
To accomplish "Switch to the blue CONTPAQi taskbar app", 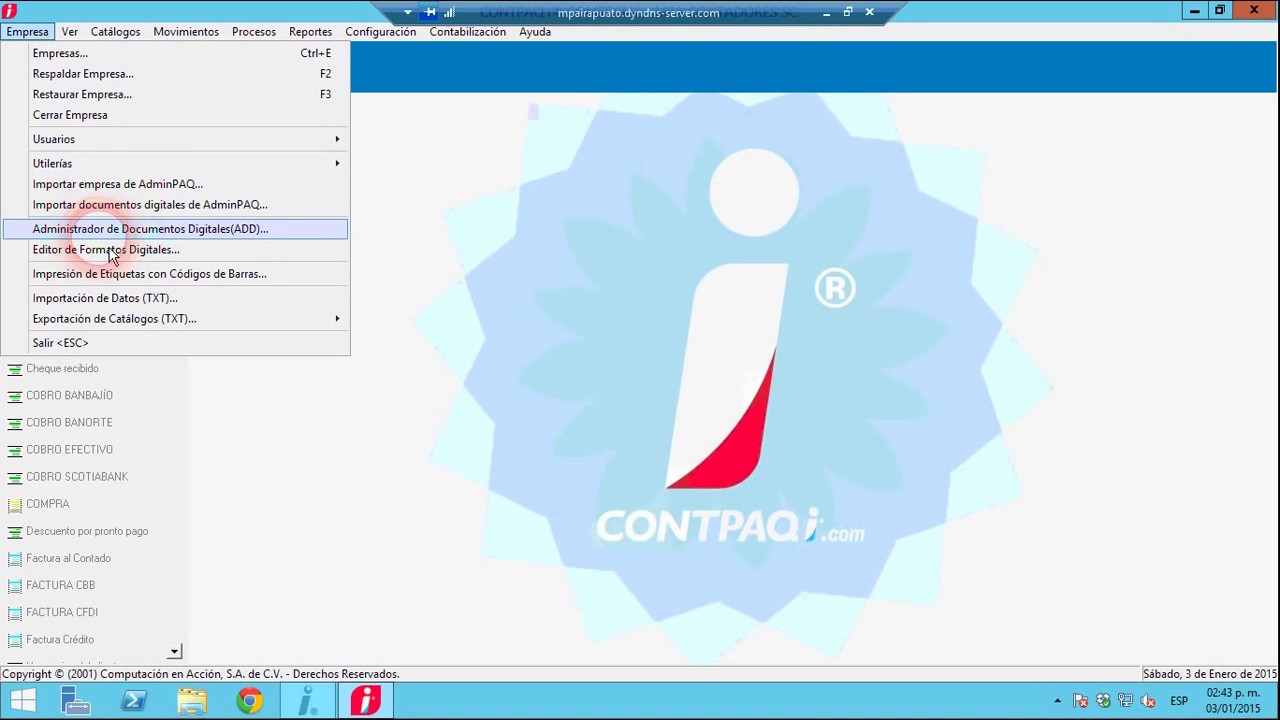I will pyautogui.click(x=308, y=701).
